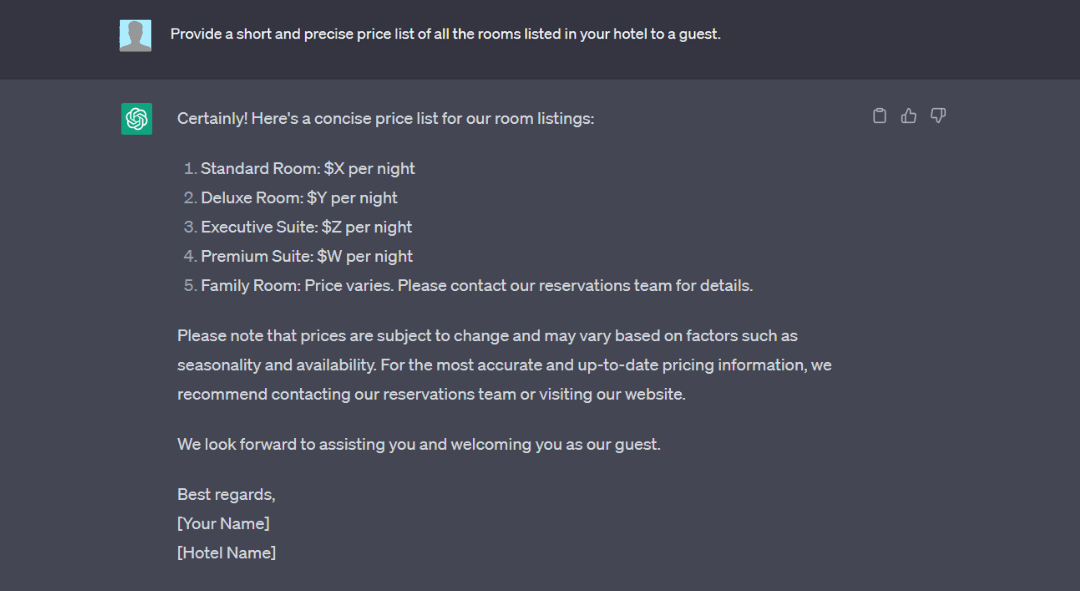Screen dimensions: 1080x591
Task: Click the thumbs down icon
Action: (x=938, y=116)
